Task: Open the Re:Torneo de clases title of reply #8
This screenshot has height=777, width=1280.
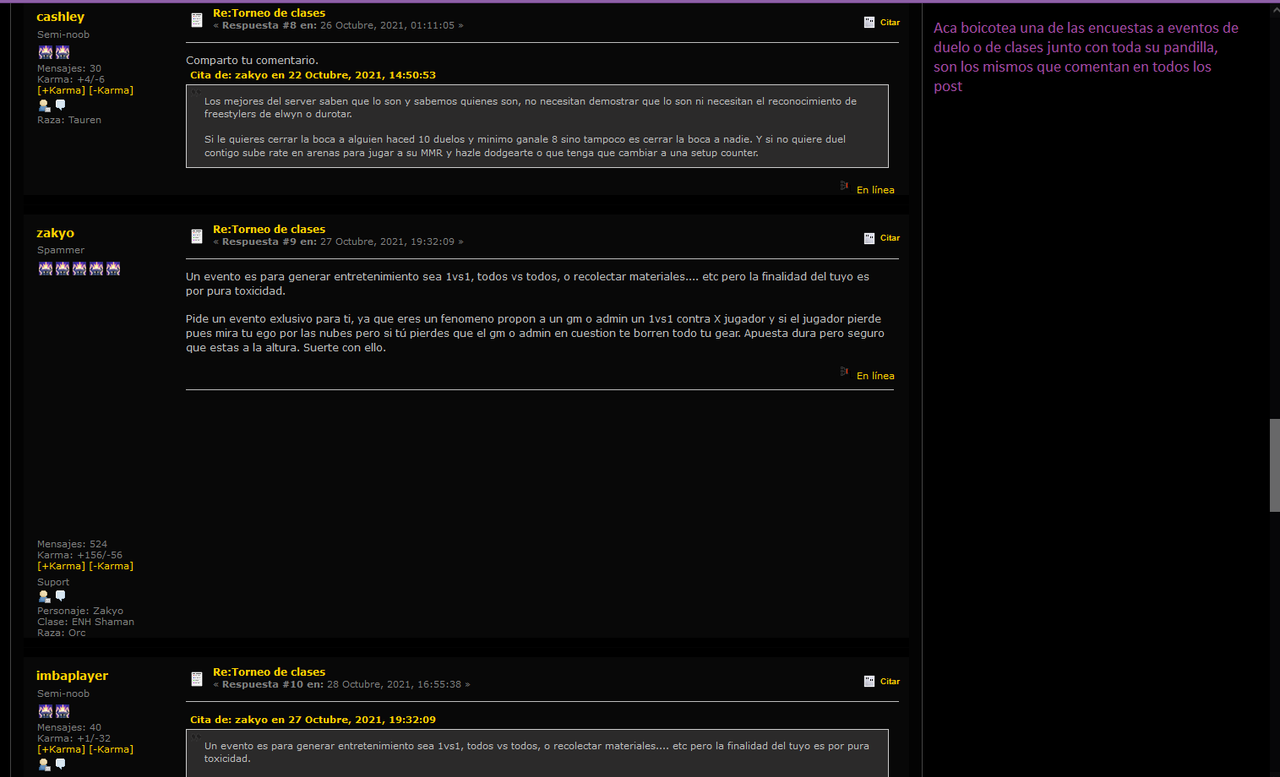Action: click(x=269, y=13)
